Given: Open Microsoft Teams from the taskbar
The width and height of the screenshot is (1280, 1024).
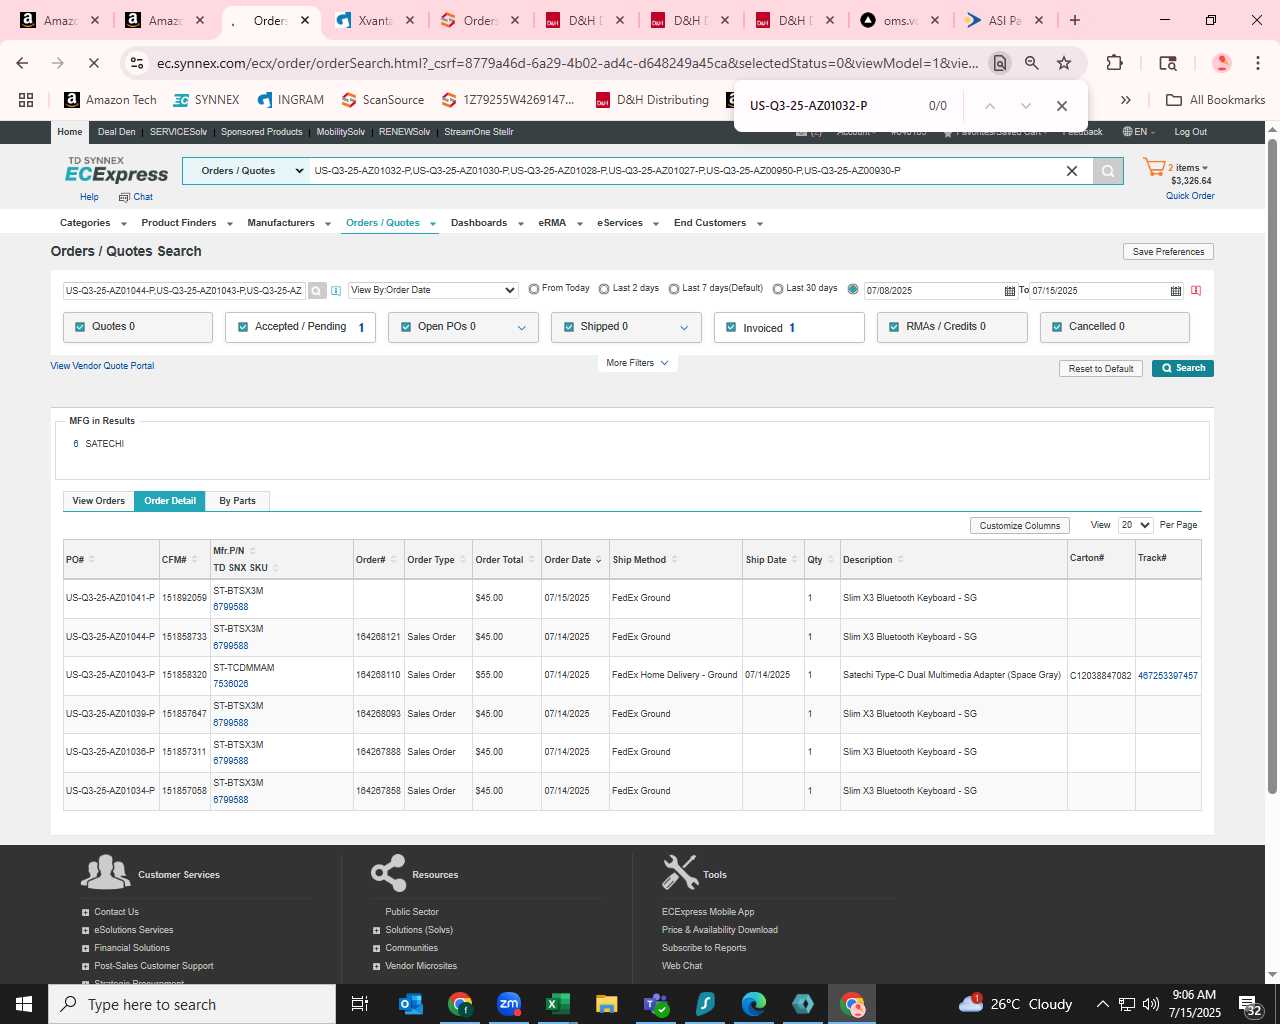Looking at the screenshot, I should [656, 1004].
